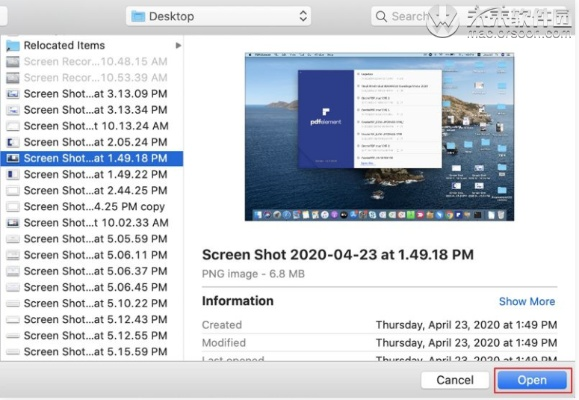
Task: Select Screen Shot...at 5.15.59 PM
Action: tap(92, 352)
